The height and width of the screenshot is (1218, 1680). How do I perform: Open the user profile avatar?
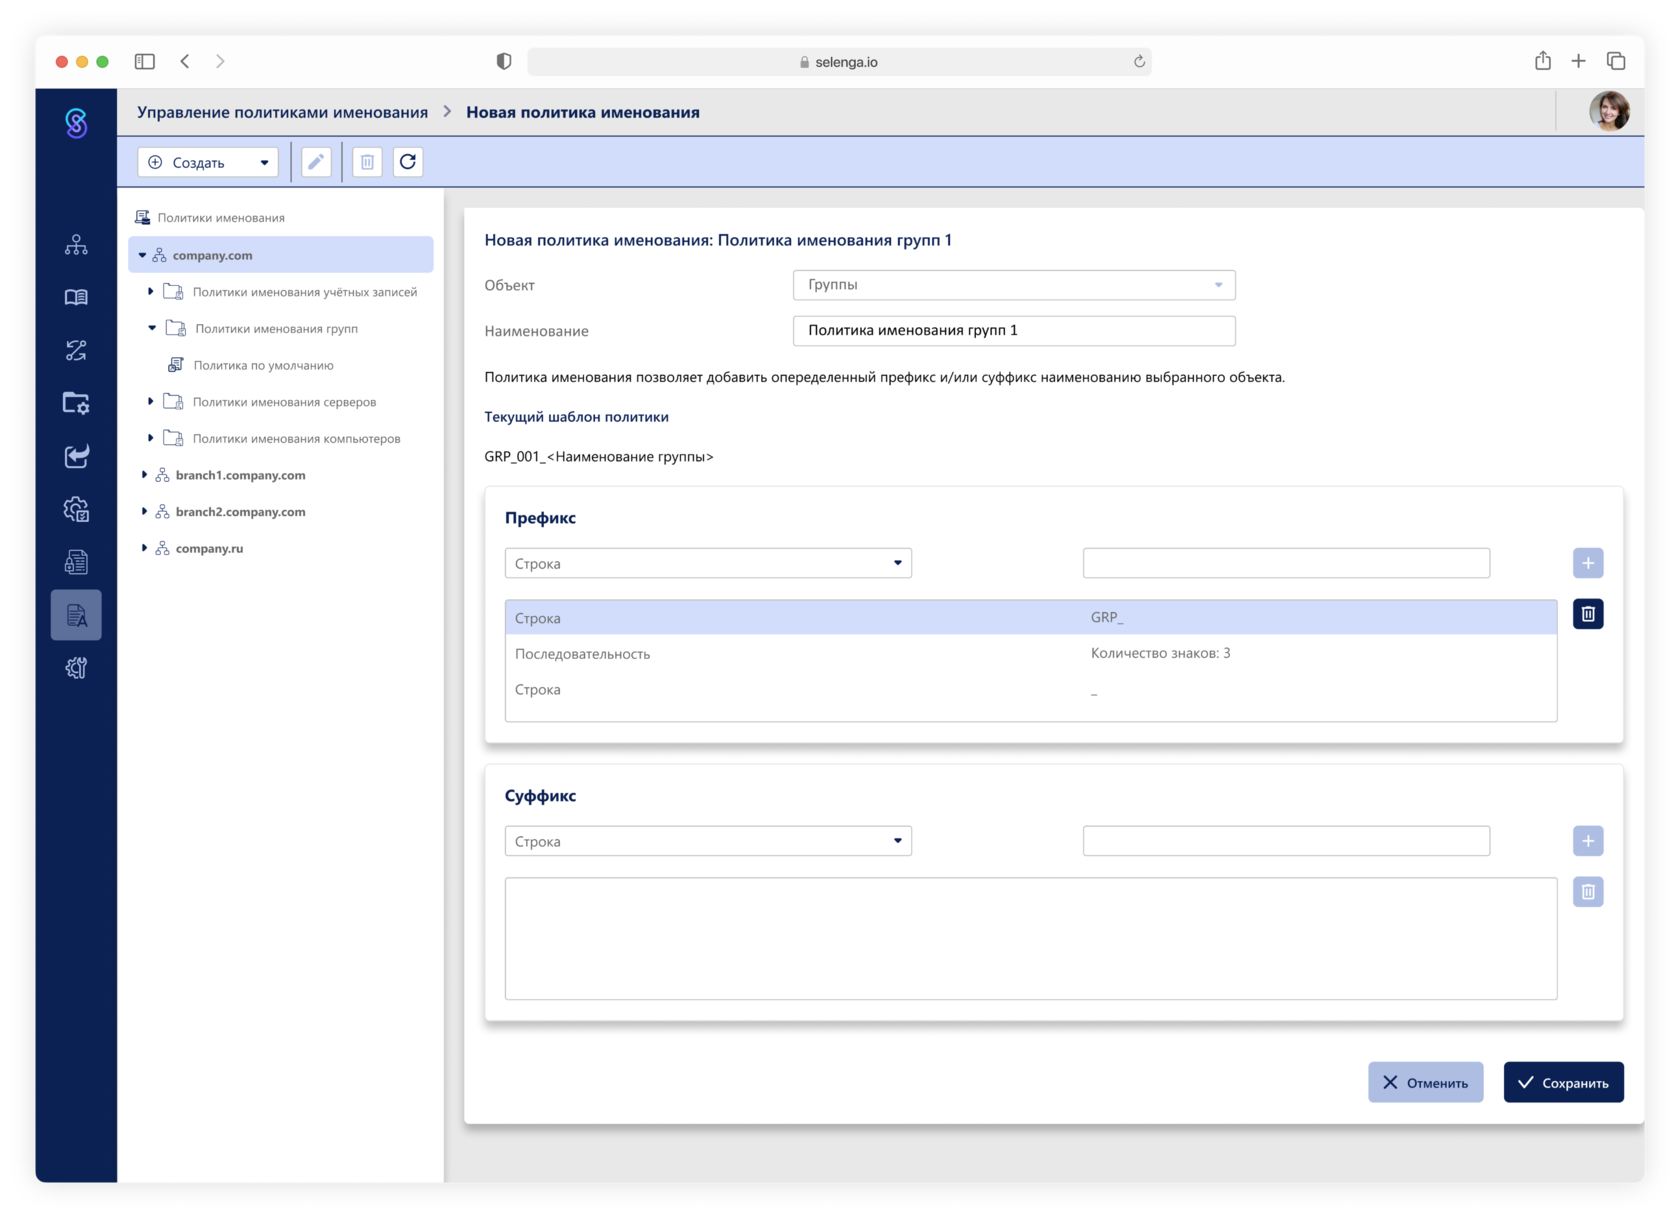[x=1609, y=112]
